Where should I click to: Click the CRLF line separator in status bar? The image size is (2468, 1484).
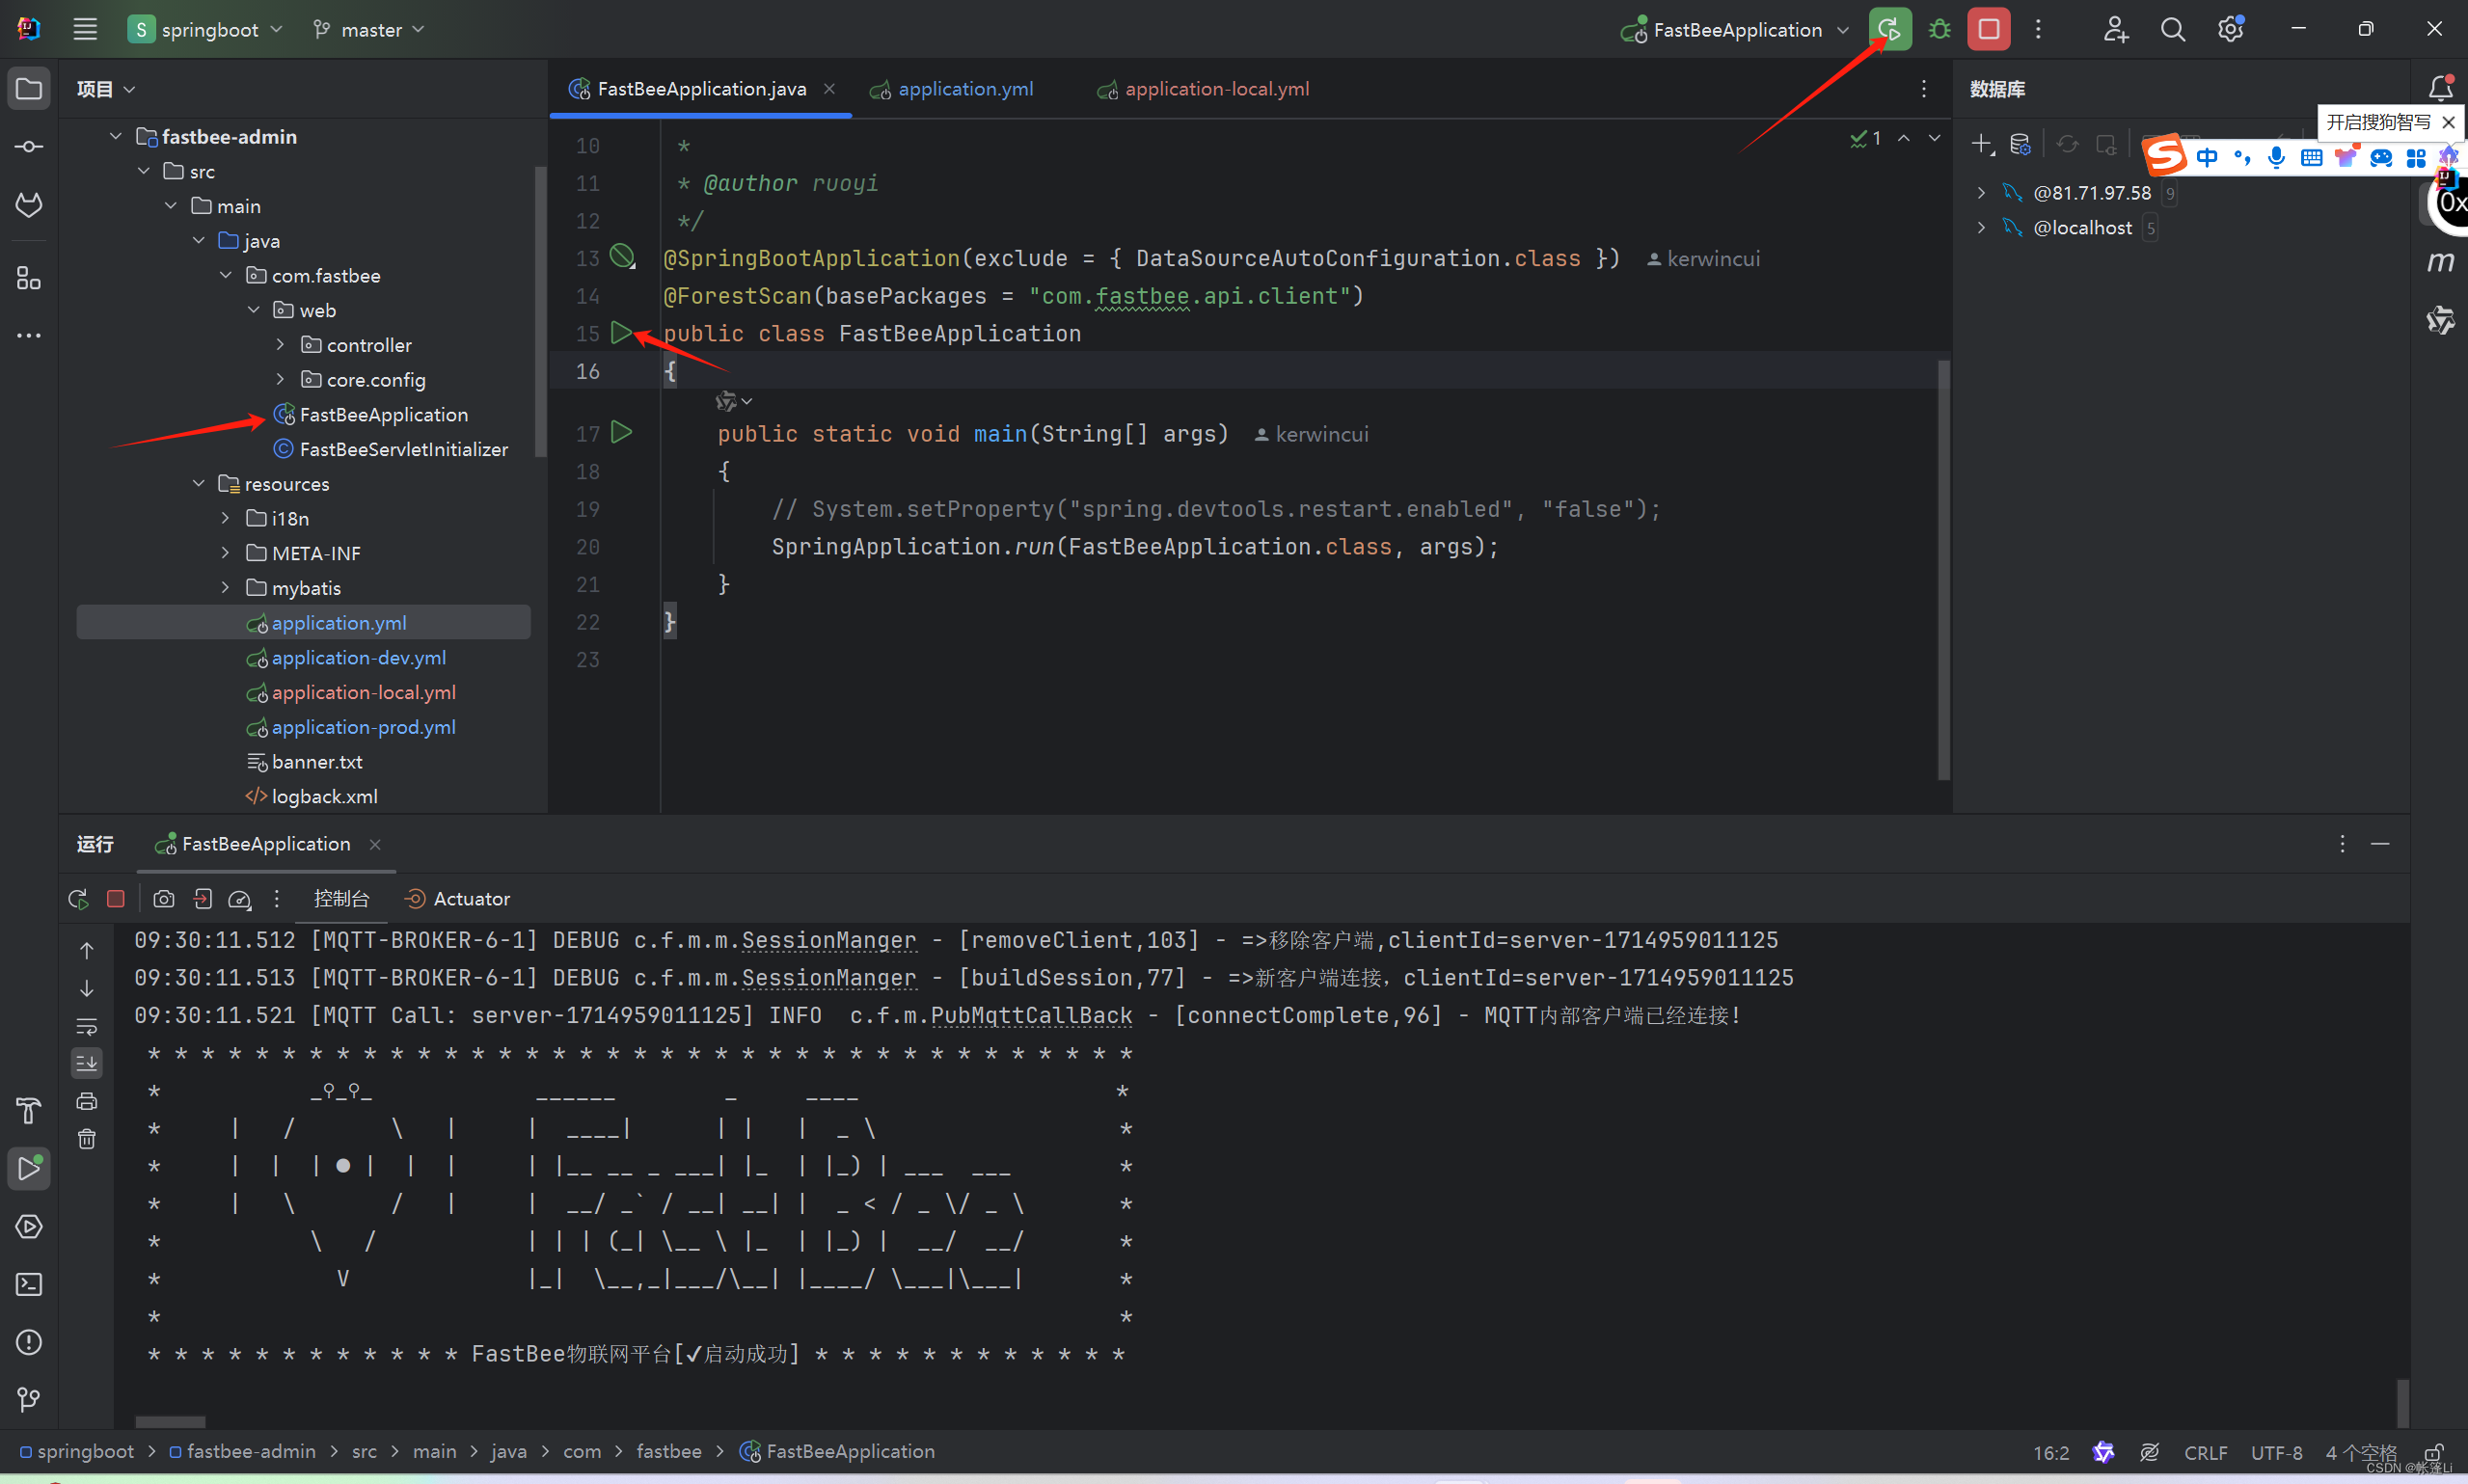click(x=2205, y=1452)
